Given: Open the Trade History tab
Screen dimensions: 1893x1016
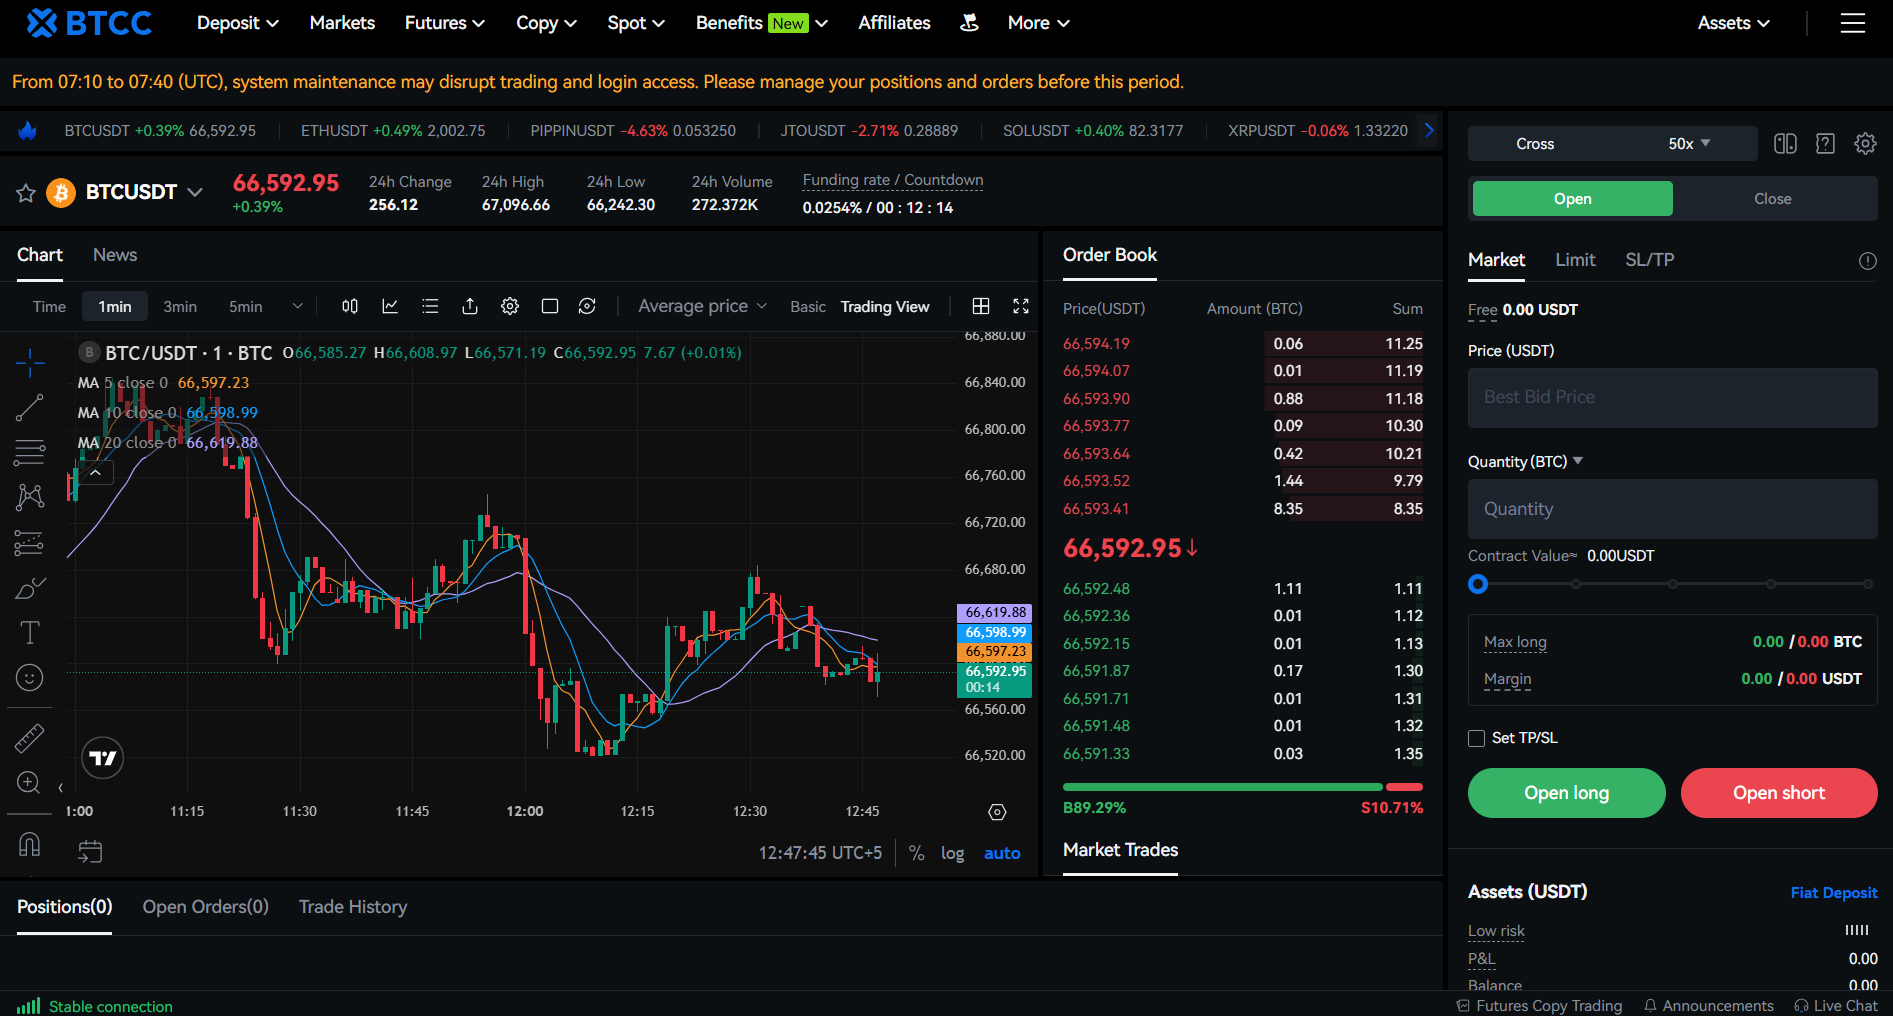Looking at the screenshot, I should [x=353, y=907].
